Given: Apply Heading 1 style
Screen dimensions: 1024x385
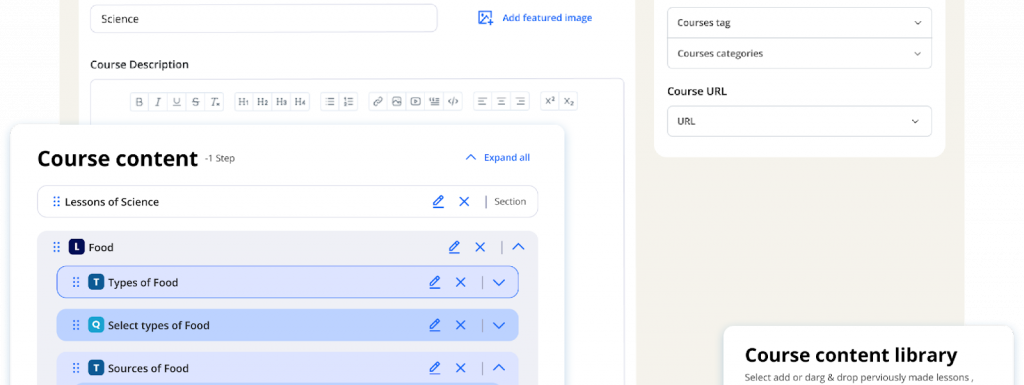Looking at the screenshot, I should coord(244,102).
